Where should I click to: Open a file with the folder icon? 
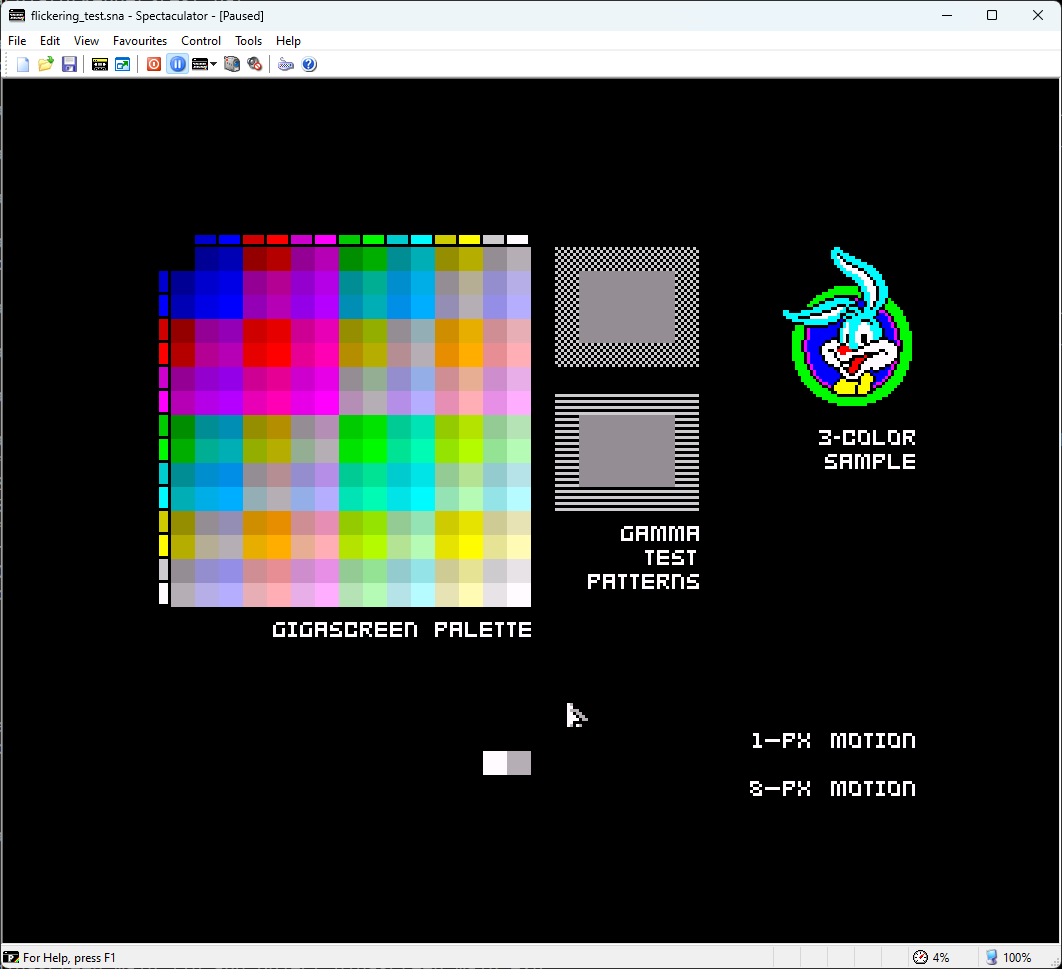coord(46,64)
